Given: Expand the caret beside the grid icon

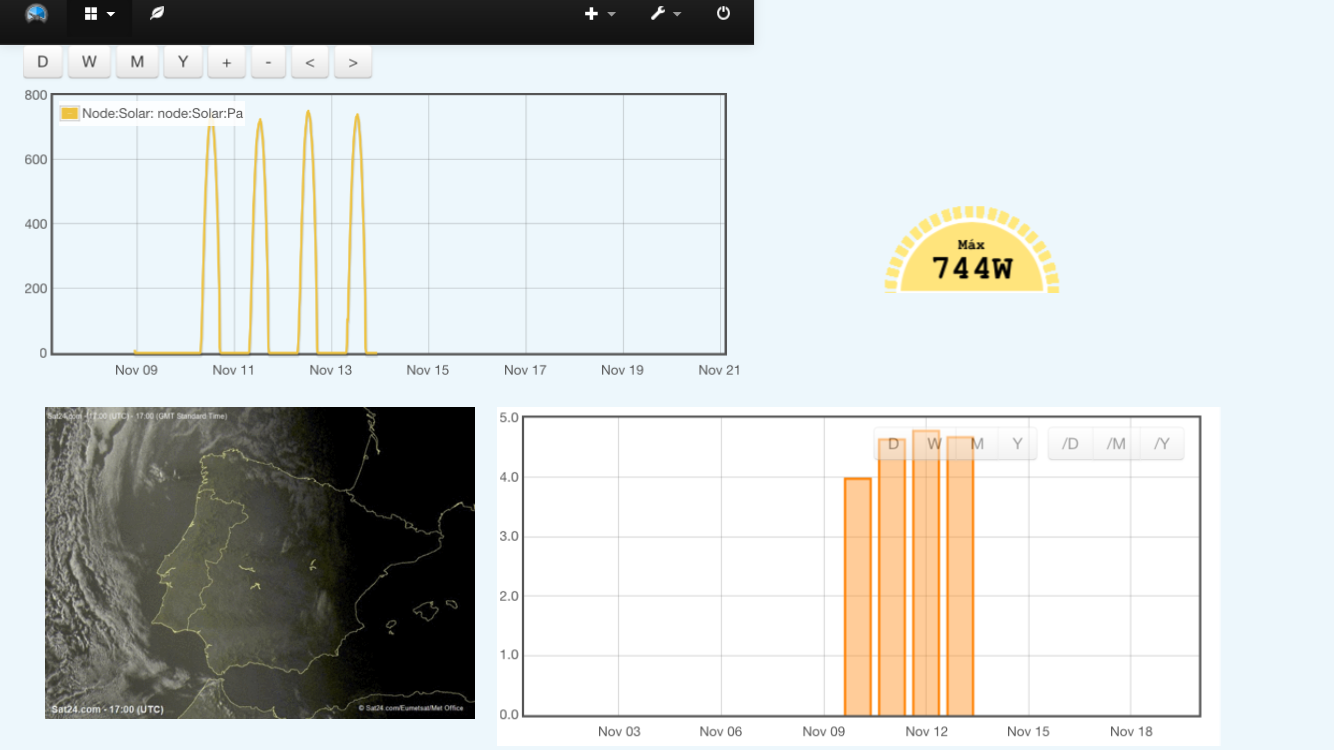Looking at the screenshot, I should [111, 14].
